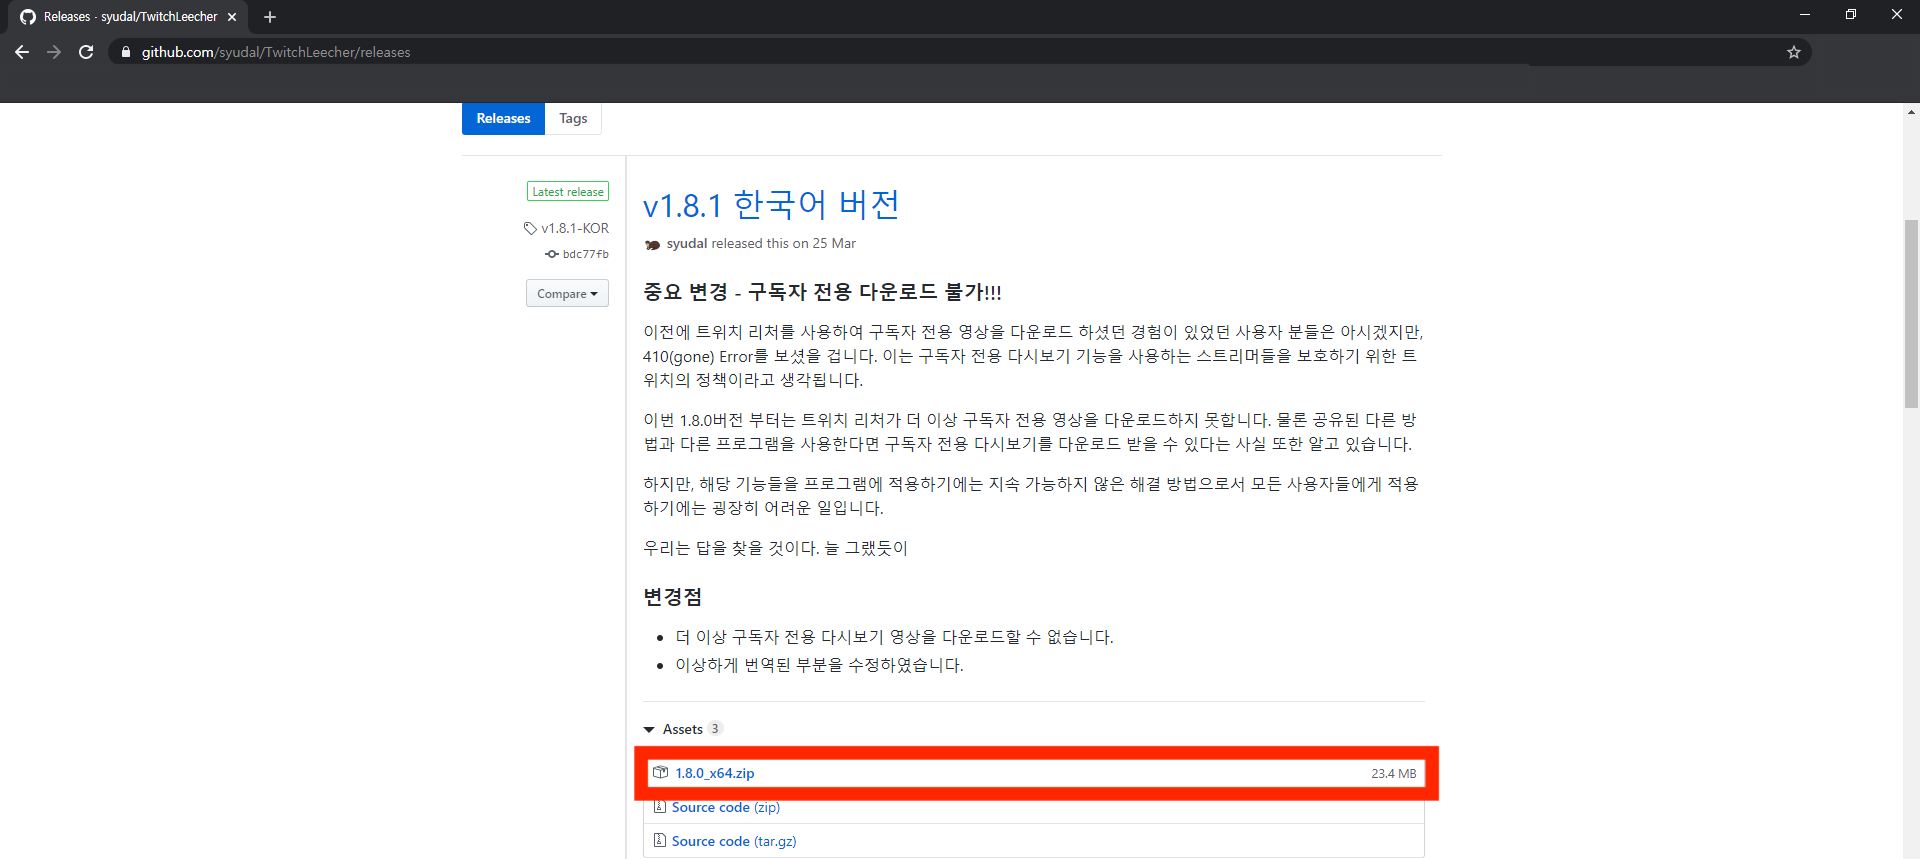Viewport: 1920px width, 859px height.
Task: Minimize the browser window
Action: point(1805,14)
